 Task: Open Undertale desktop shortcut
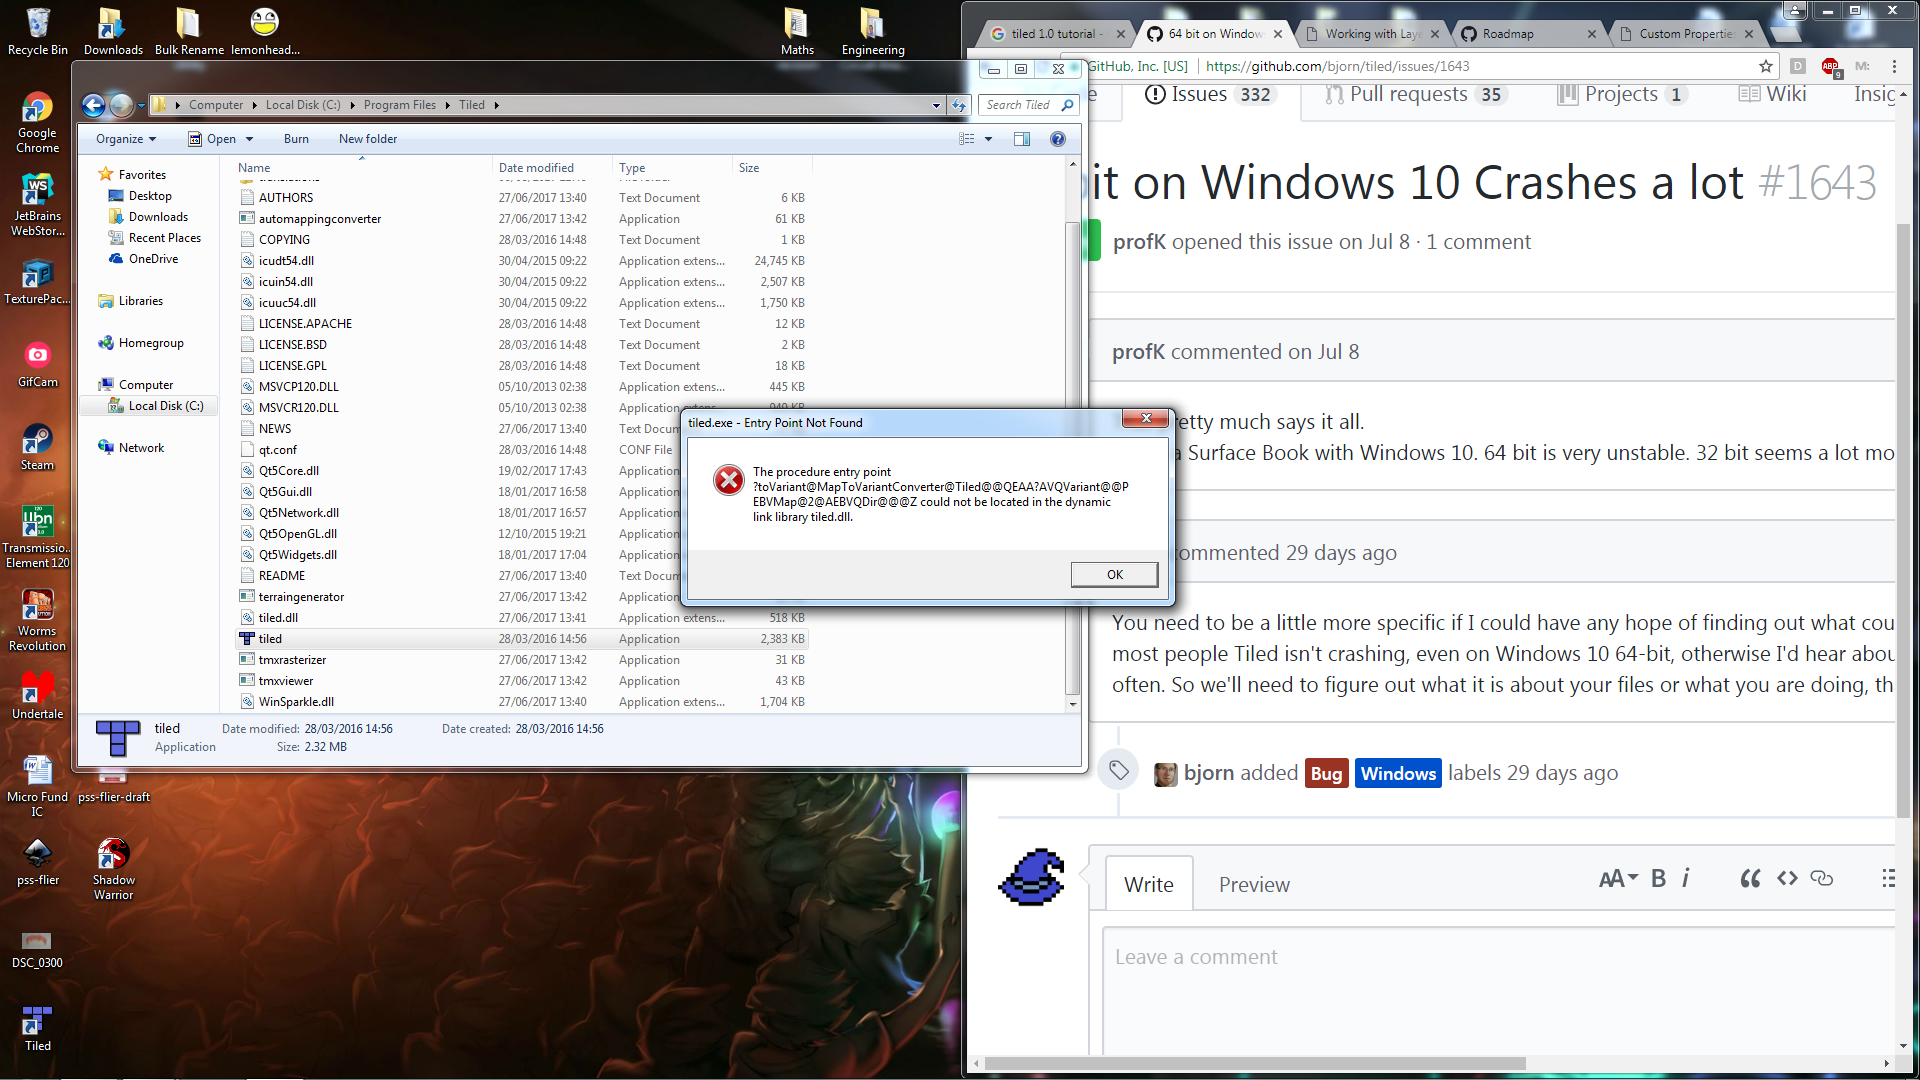click(37, 695)
